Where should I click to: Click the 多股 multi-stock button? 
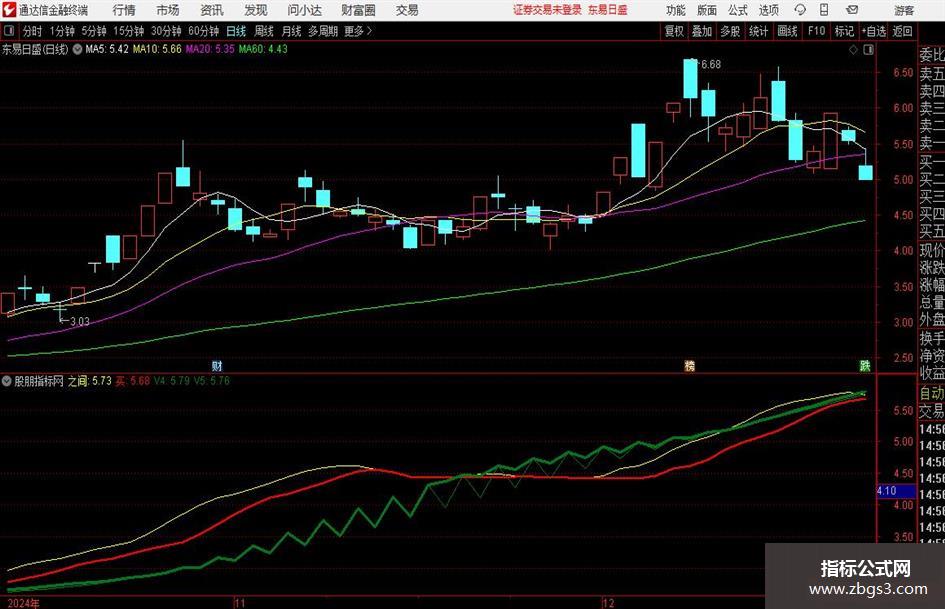point(730,31)
